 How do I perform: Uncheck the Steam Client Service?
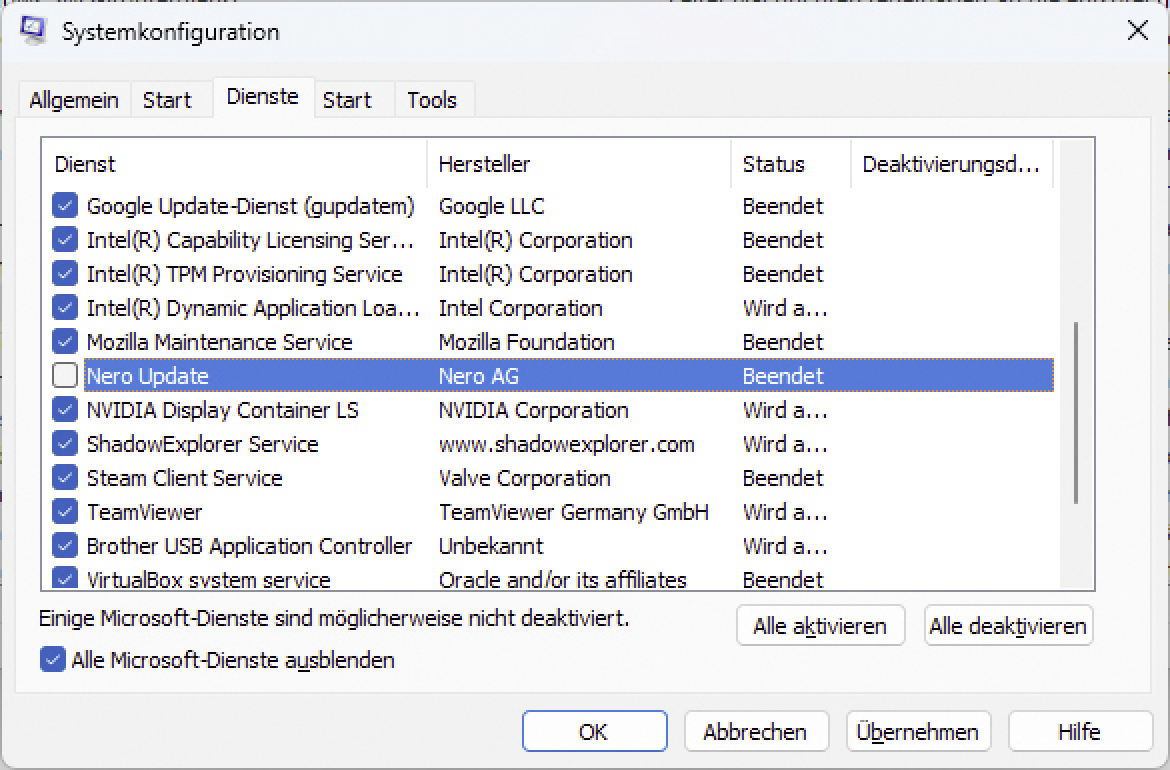tap(63, 477)
